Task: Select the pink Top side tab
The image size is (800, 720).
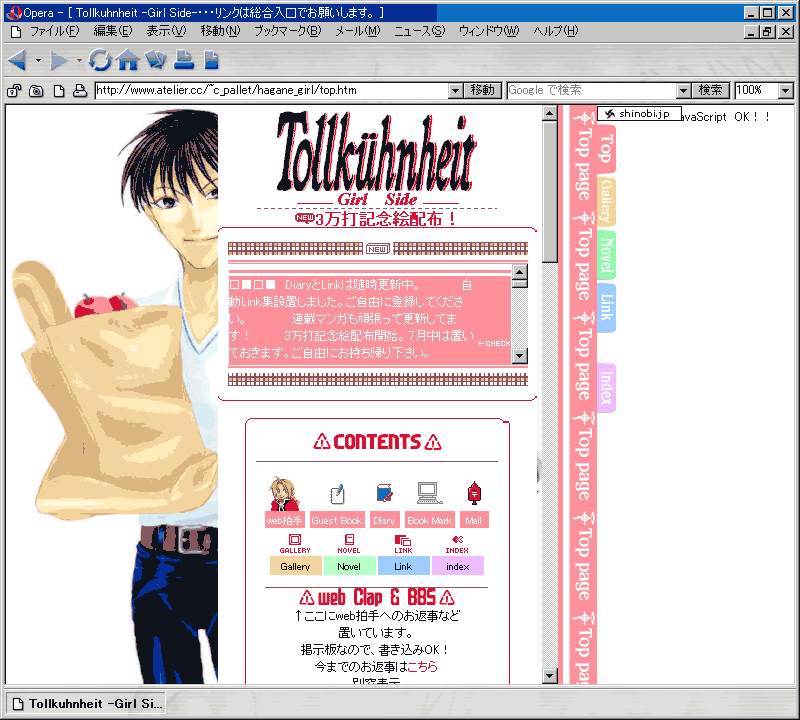Action: [x=606, y=148]
